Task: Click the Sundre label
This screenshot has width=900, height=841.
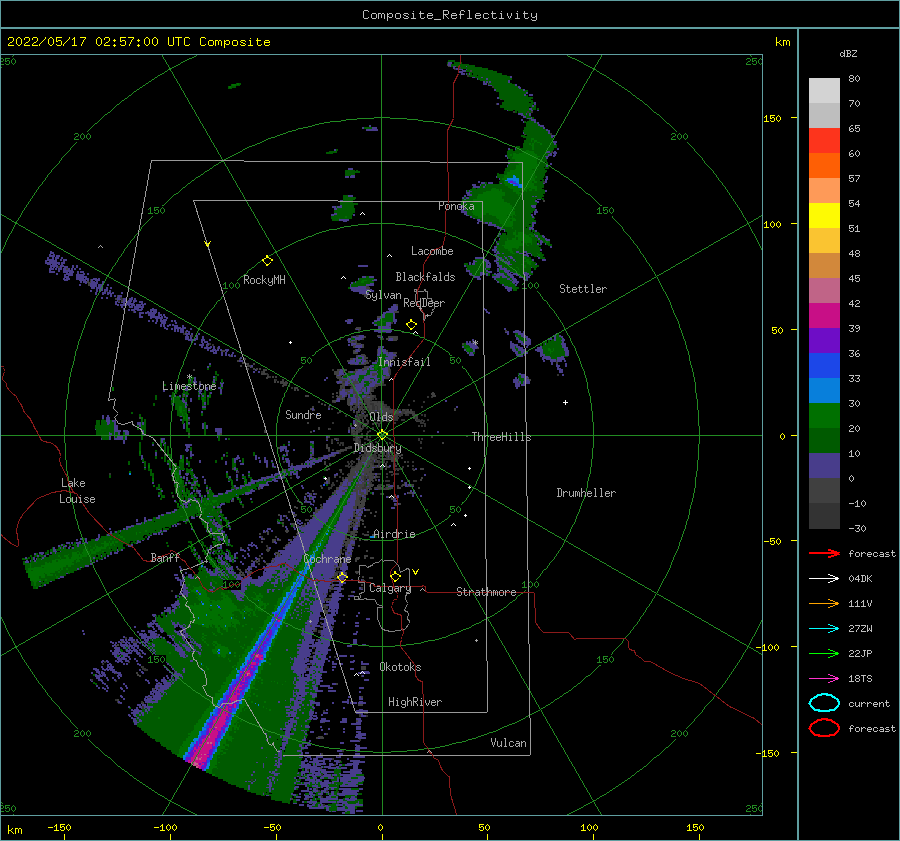Action: pyautogui.click(x=303, y=414)
